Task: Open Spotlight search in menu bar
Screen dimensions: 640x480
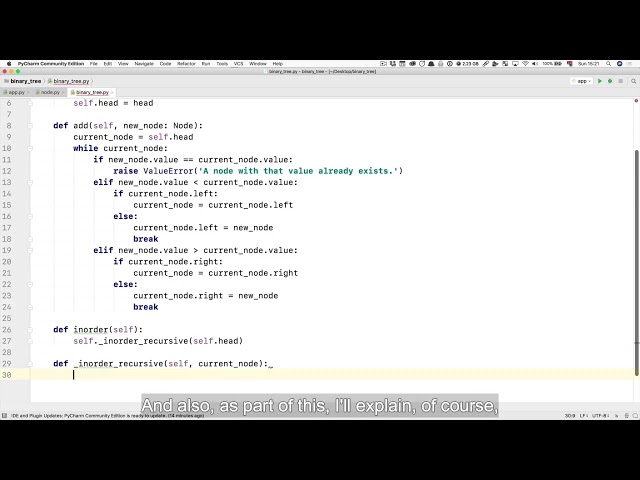Action: coord(609,64)
